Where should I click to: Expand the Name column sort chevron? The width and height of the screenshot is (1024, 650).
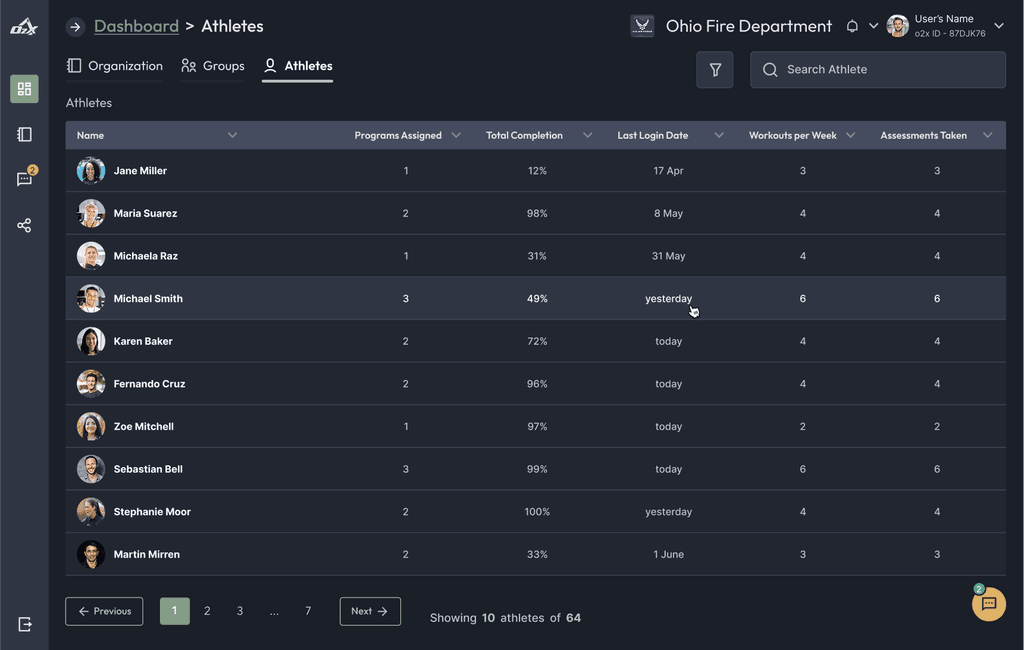click(232, 135)
